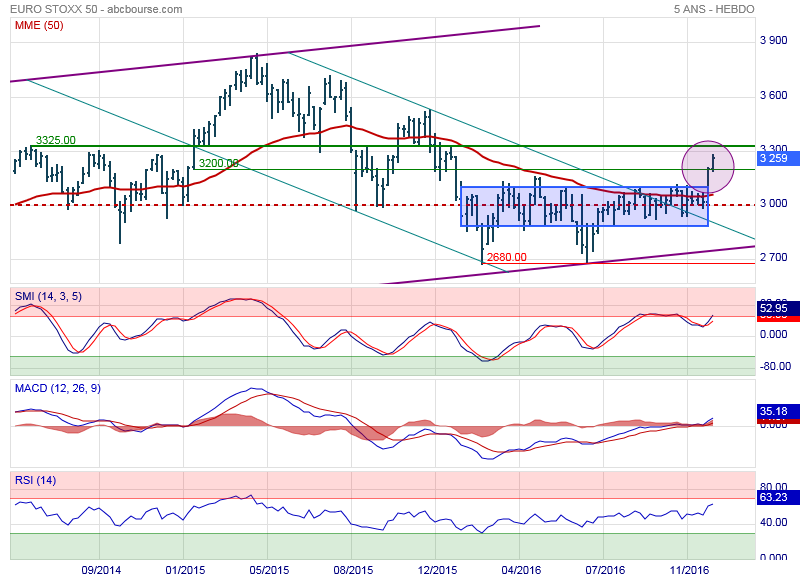This screenshot has height=580, width=800.
Task: Click the "12/2015" date axis label
Action: tap(437, 570)
